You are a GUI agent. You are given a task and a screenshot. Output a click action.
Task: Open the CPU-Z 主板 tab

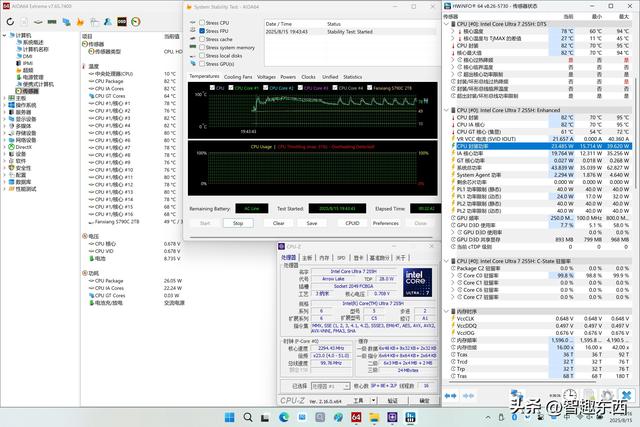click(307, 258)
